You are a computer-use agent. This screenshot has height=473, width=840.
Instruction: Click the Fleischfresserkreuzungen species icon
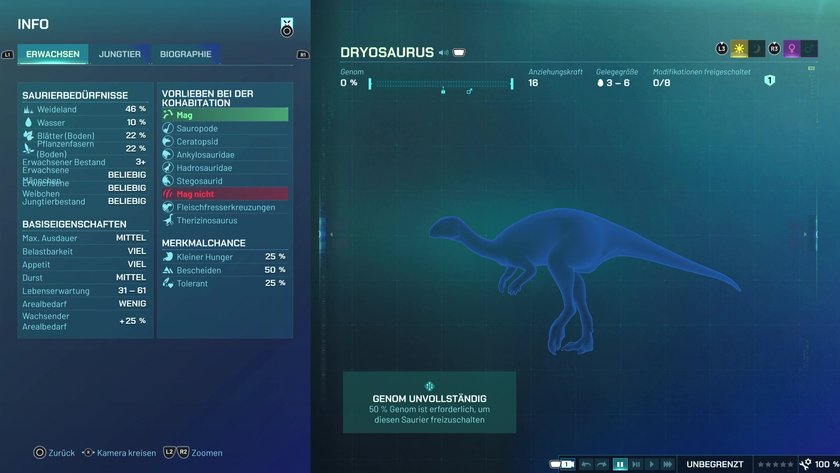(x=168, y=207)
